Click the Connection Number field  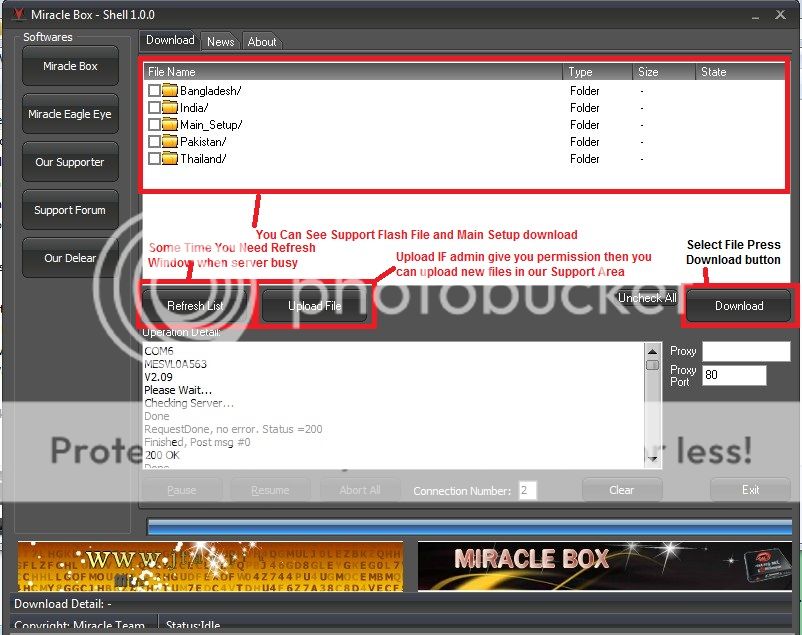point(527,490)
